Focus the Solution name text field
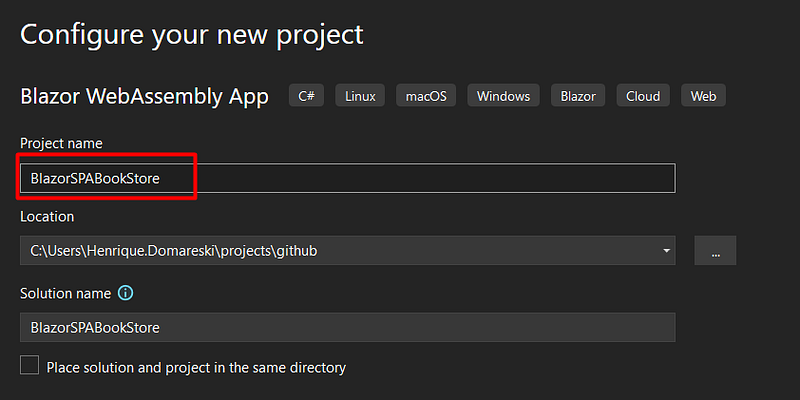 (x=347, y=327)
